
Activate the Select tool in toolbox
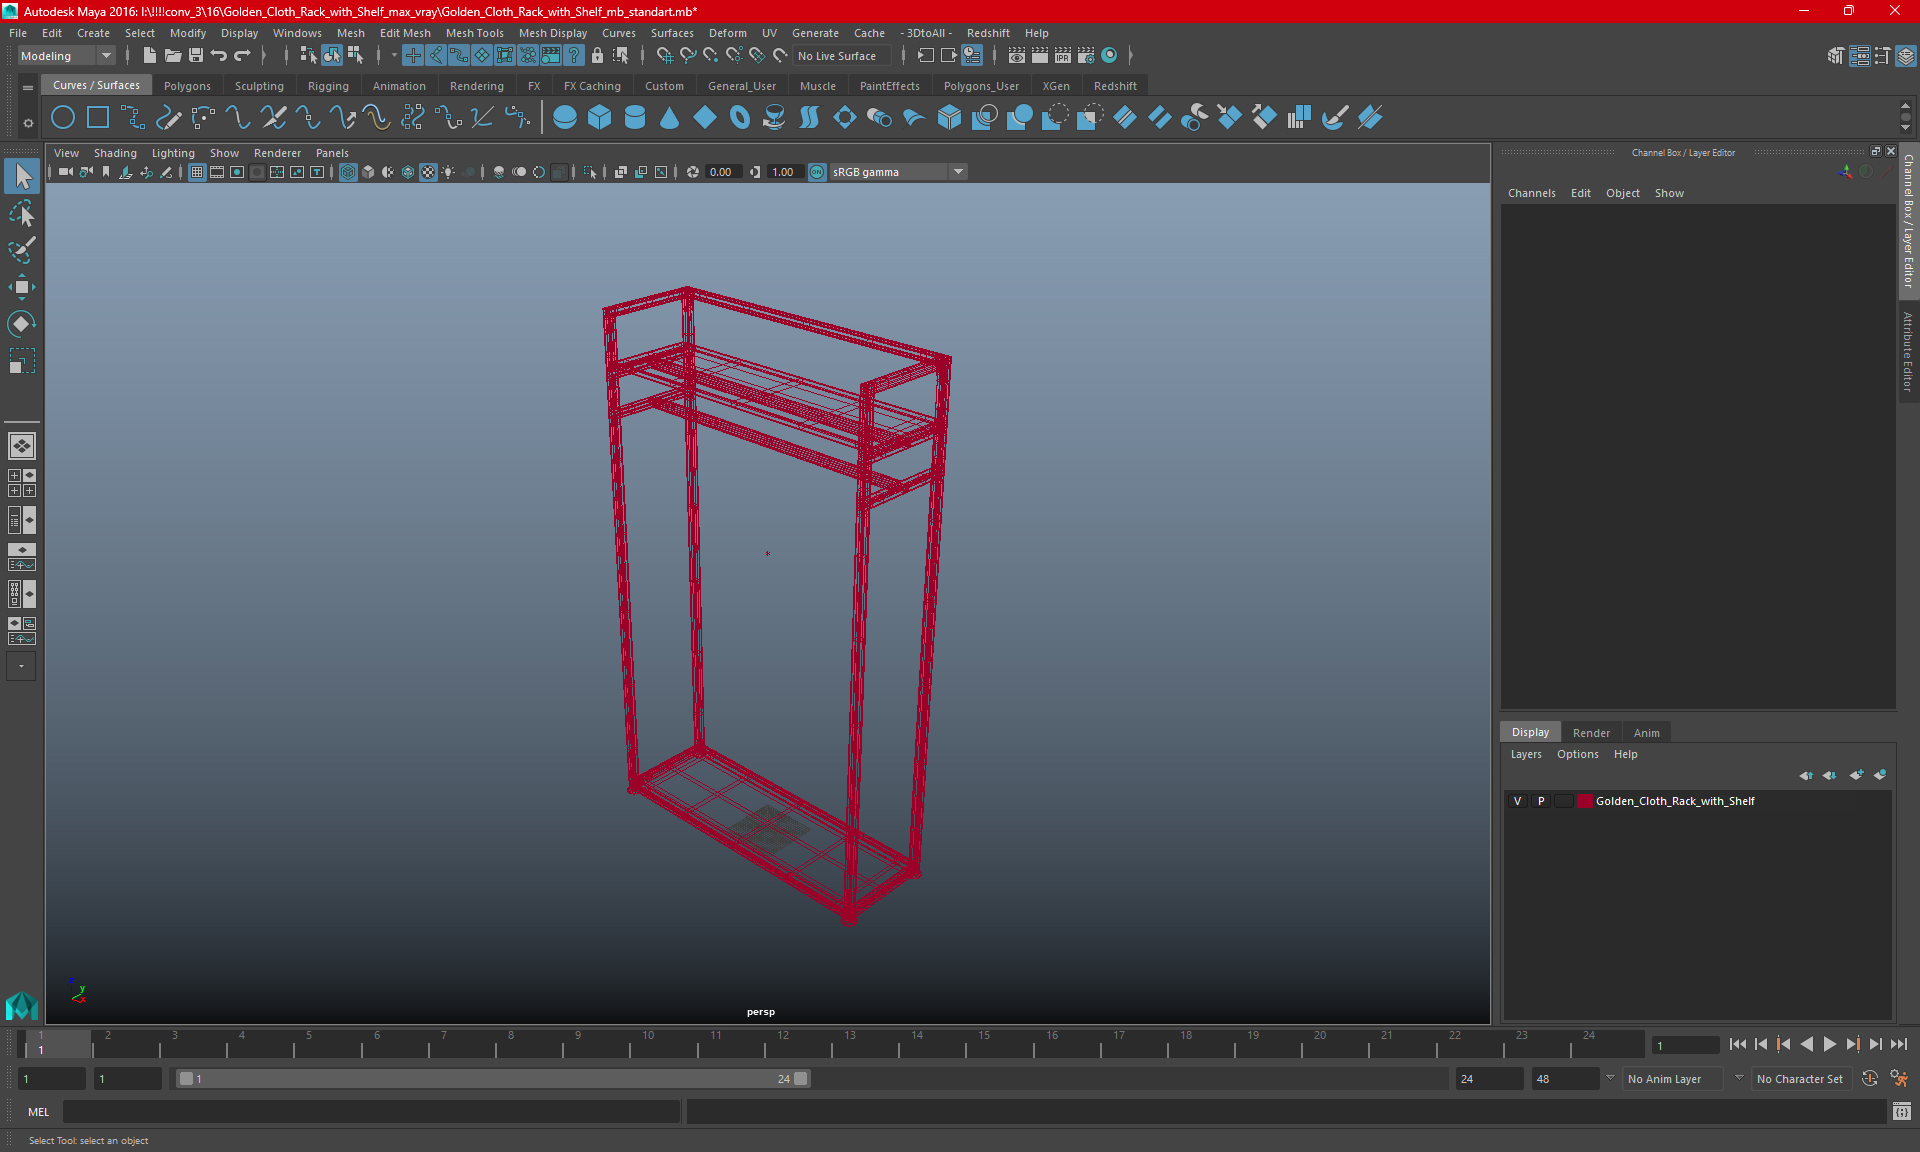pos(21,177)
